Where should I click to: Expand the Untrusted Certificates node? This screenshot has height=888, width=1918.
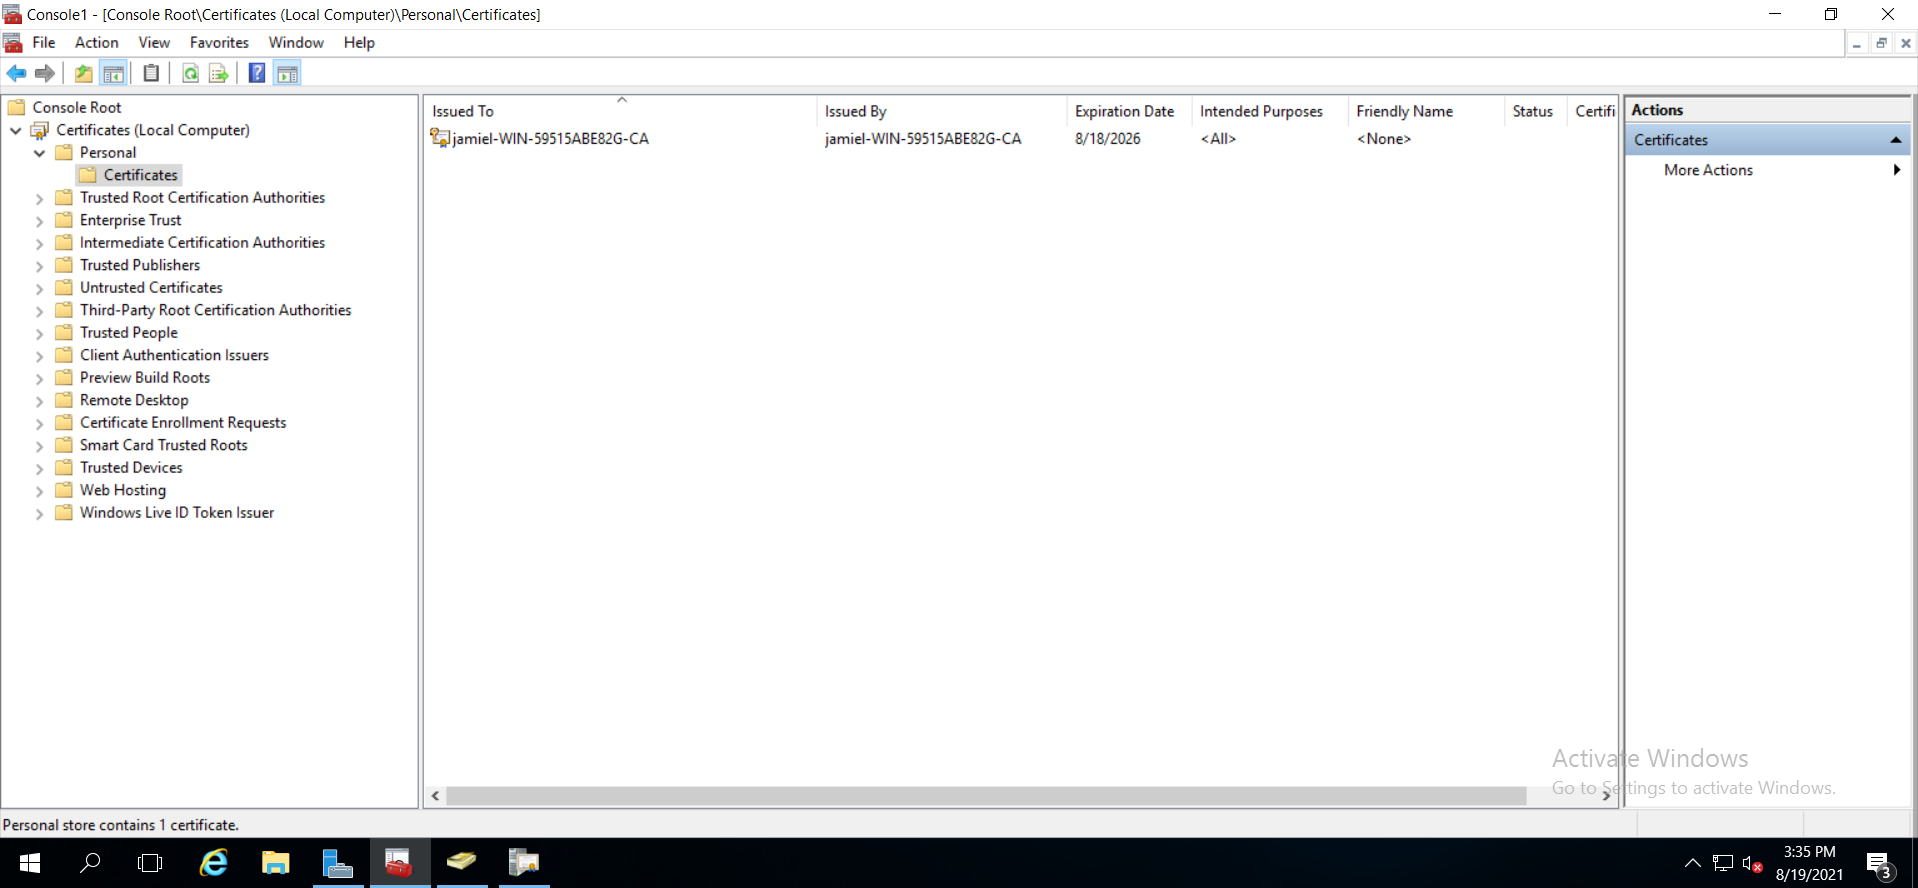(40, 288)
